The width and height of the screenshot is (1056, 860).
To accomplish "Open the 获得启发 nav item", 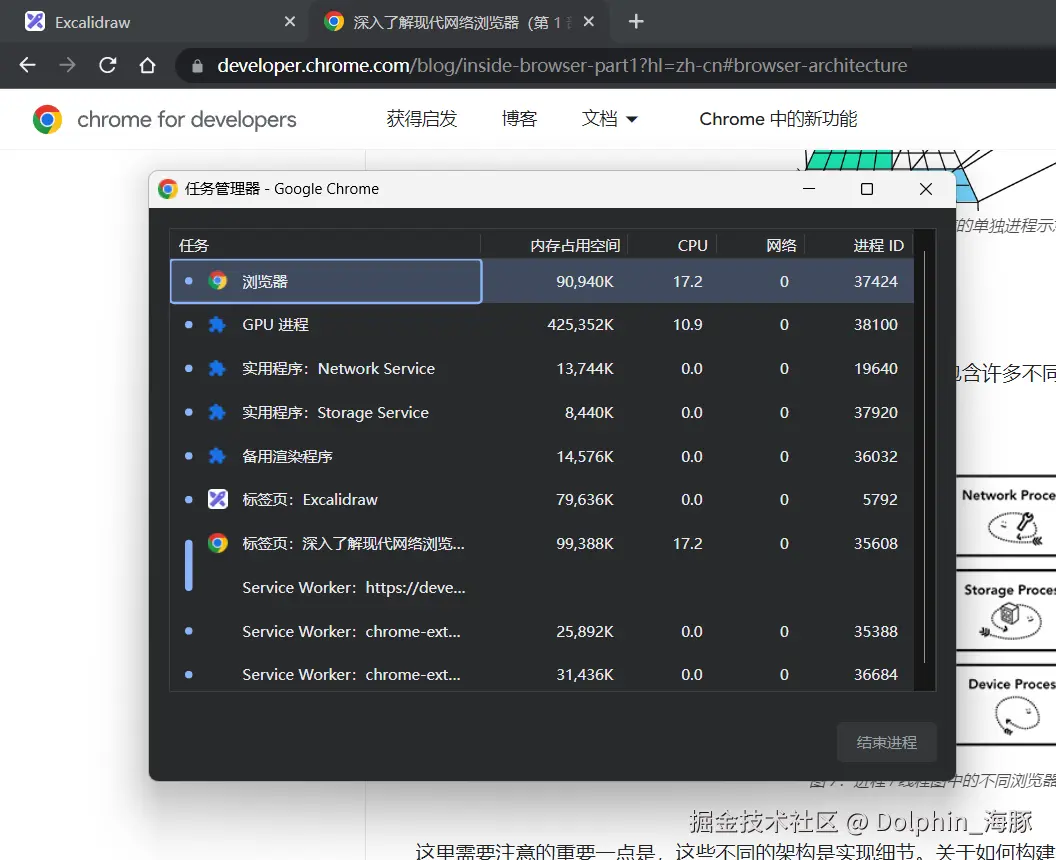I will (x=422, y=119).
